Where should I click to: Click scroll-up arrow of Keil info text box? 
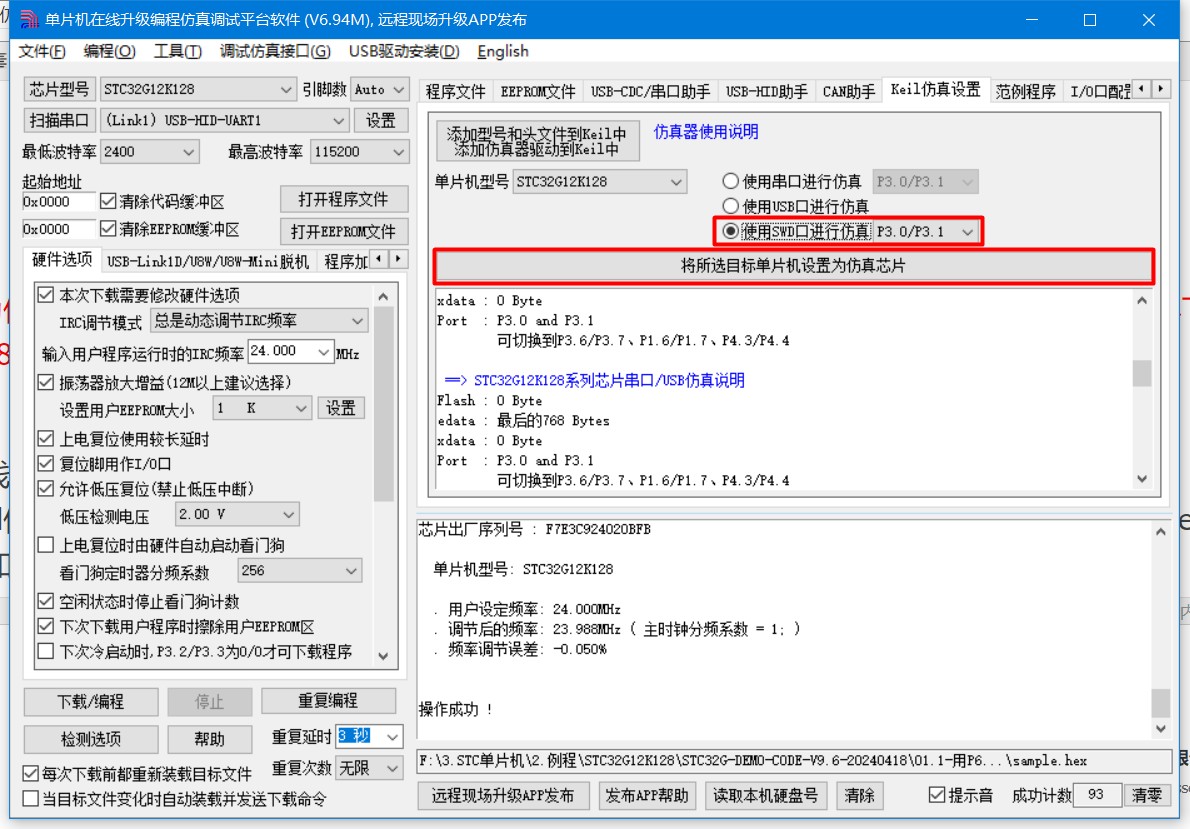[x=1141, y=301]
